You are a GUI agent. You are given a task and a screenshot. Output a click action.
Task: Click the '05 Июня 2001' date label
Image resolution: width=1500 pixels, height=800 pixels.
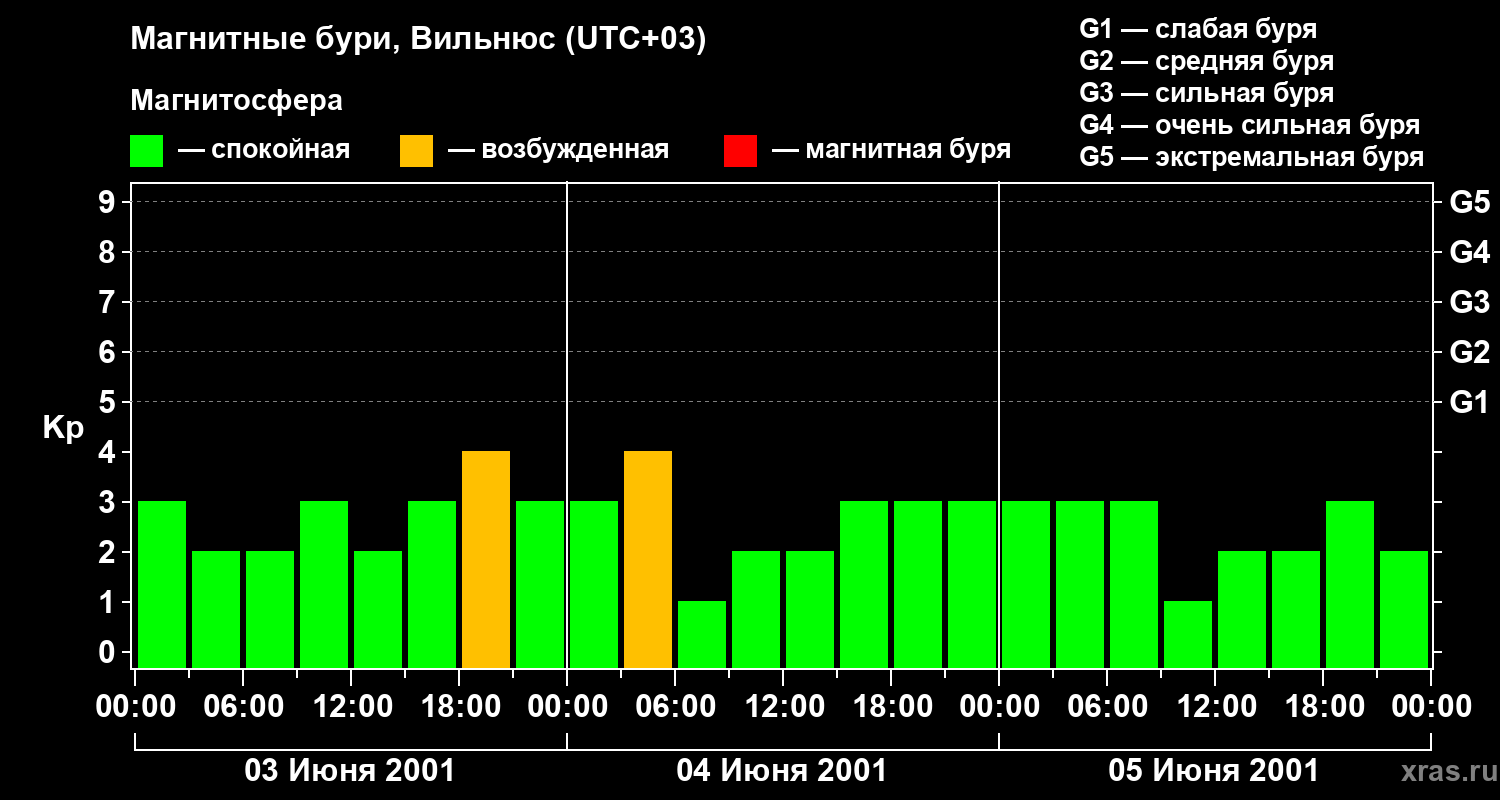pos(1214,771)
